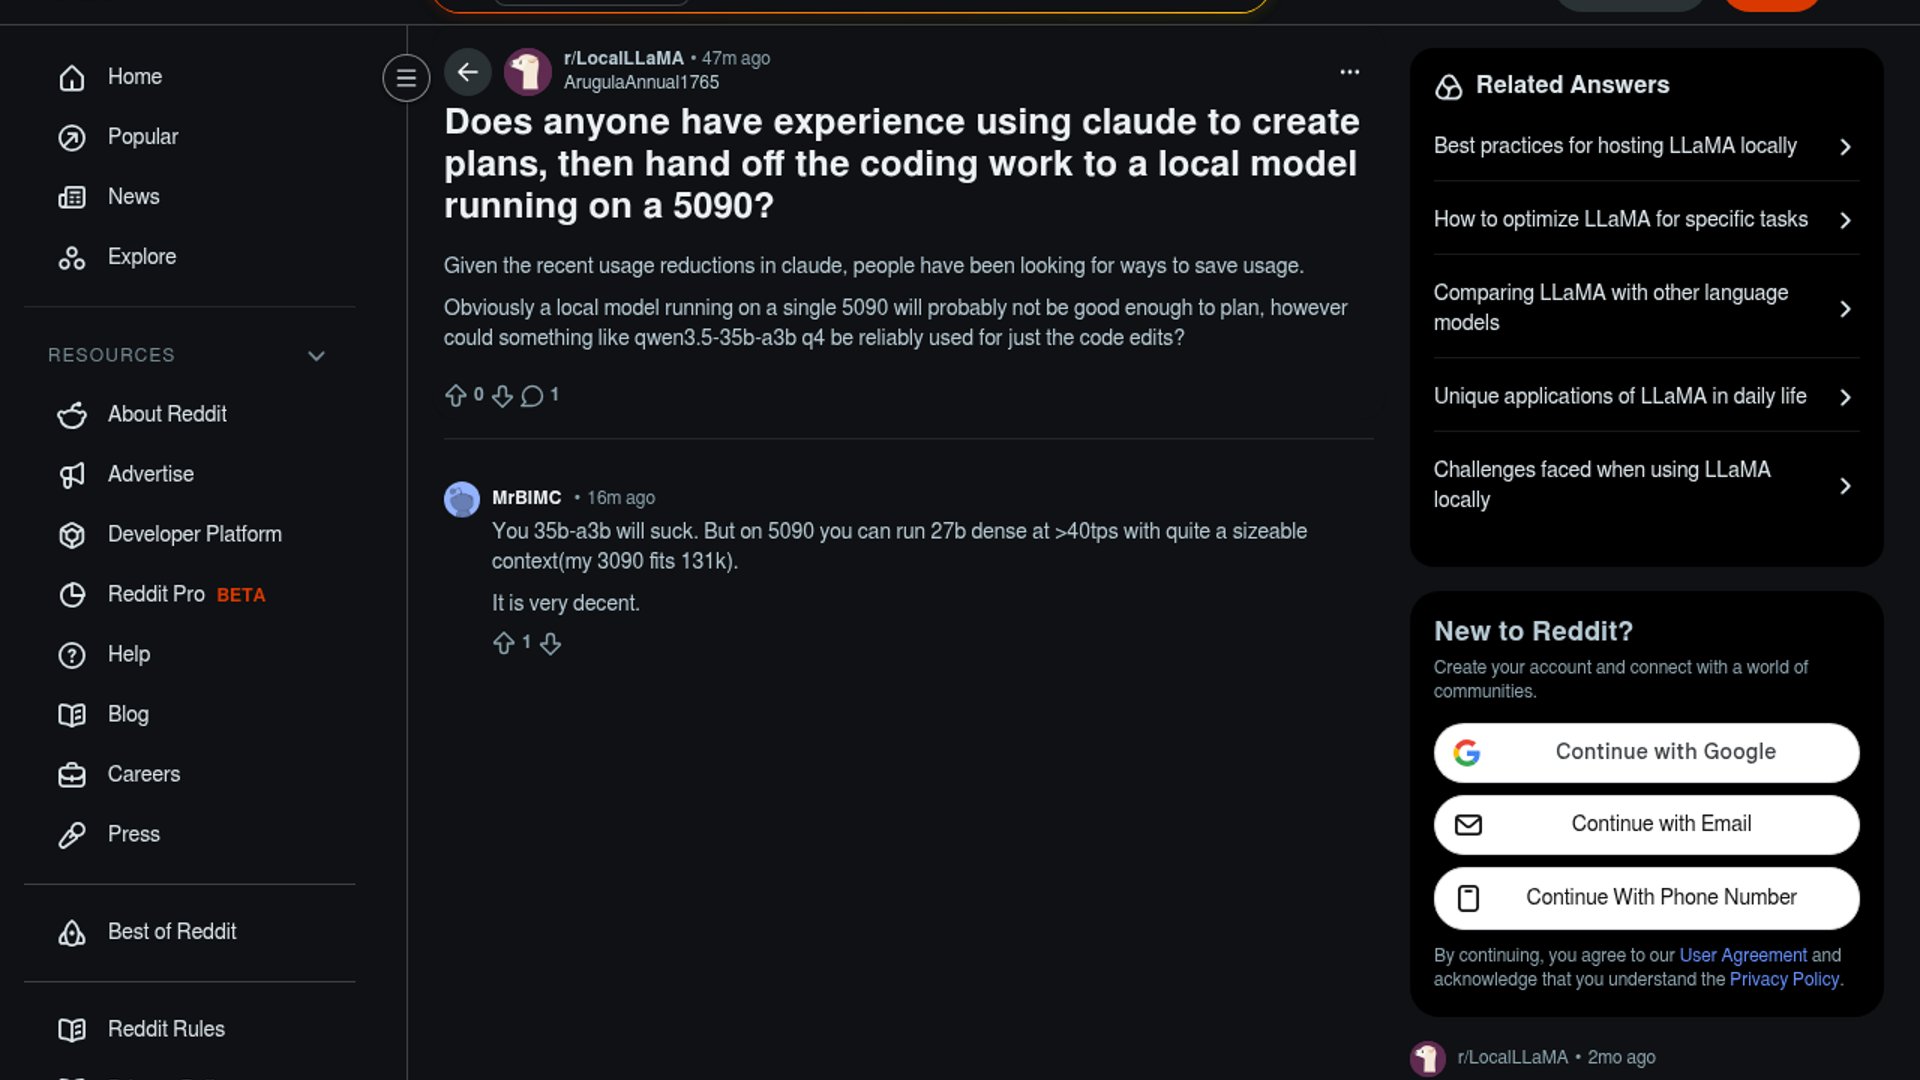The image size is (1920, 1080).
Task: Continue with Google button
Action: pyautogui.click(x=1646, y=752)
